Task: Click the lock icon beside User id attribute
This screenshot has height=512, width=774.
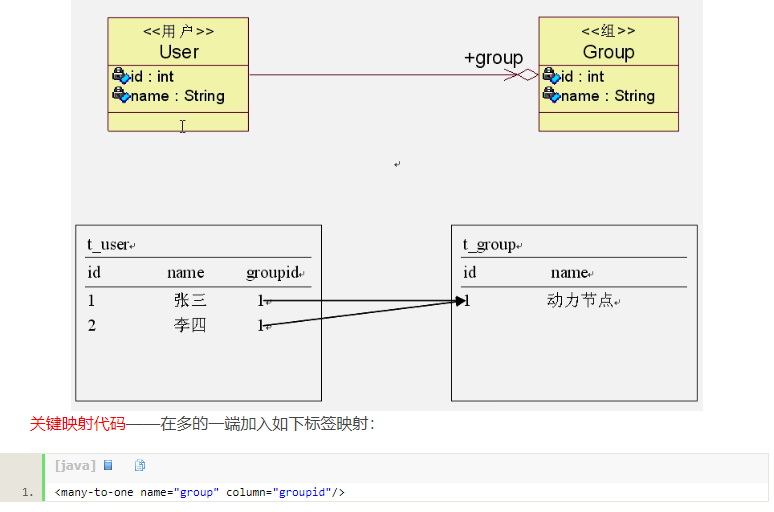Action: point(120,76)
